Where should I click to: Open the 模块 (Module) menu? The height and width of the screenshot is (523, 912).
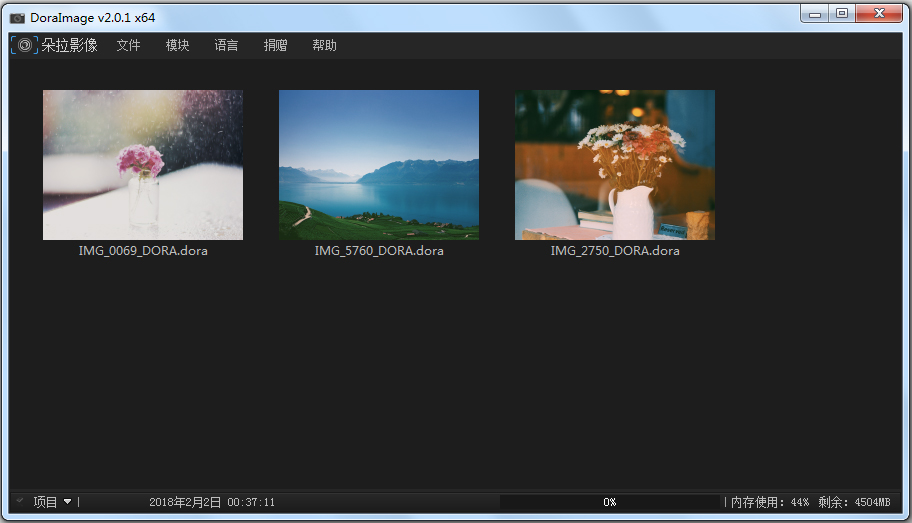click(177, 45)
